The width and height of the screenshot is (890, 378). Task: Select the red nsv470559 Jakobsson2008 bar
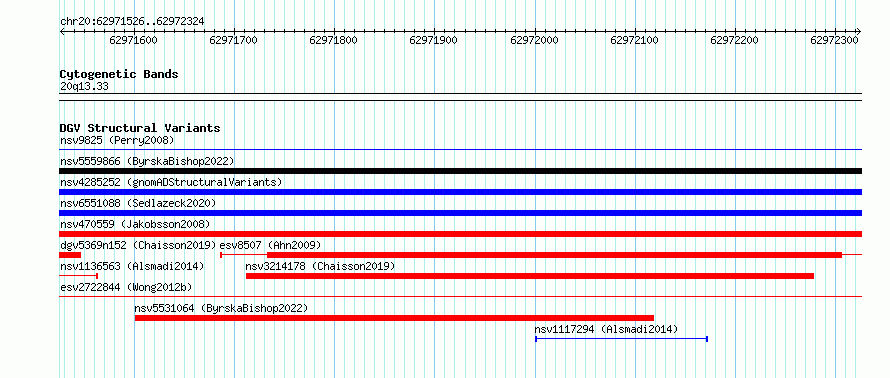460,234
